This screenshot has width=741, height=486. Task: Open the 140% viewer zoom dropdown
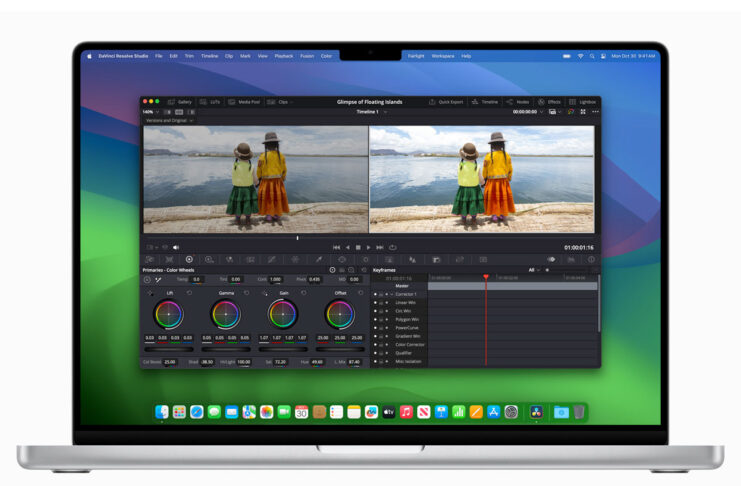click(150, 112)
